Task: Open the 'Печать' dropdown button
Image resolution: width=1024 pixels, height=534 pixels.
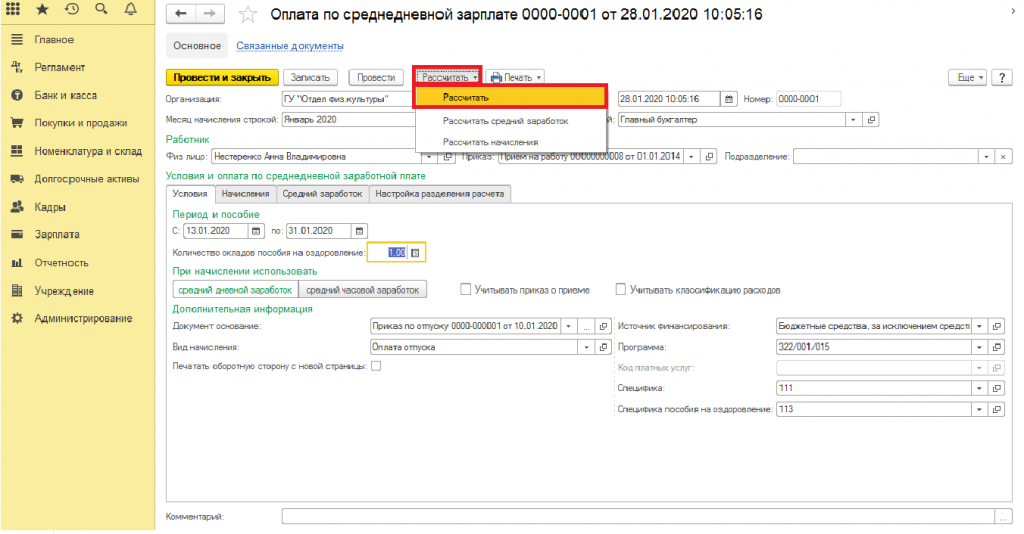Action: [x=516, y=77]
